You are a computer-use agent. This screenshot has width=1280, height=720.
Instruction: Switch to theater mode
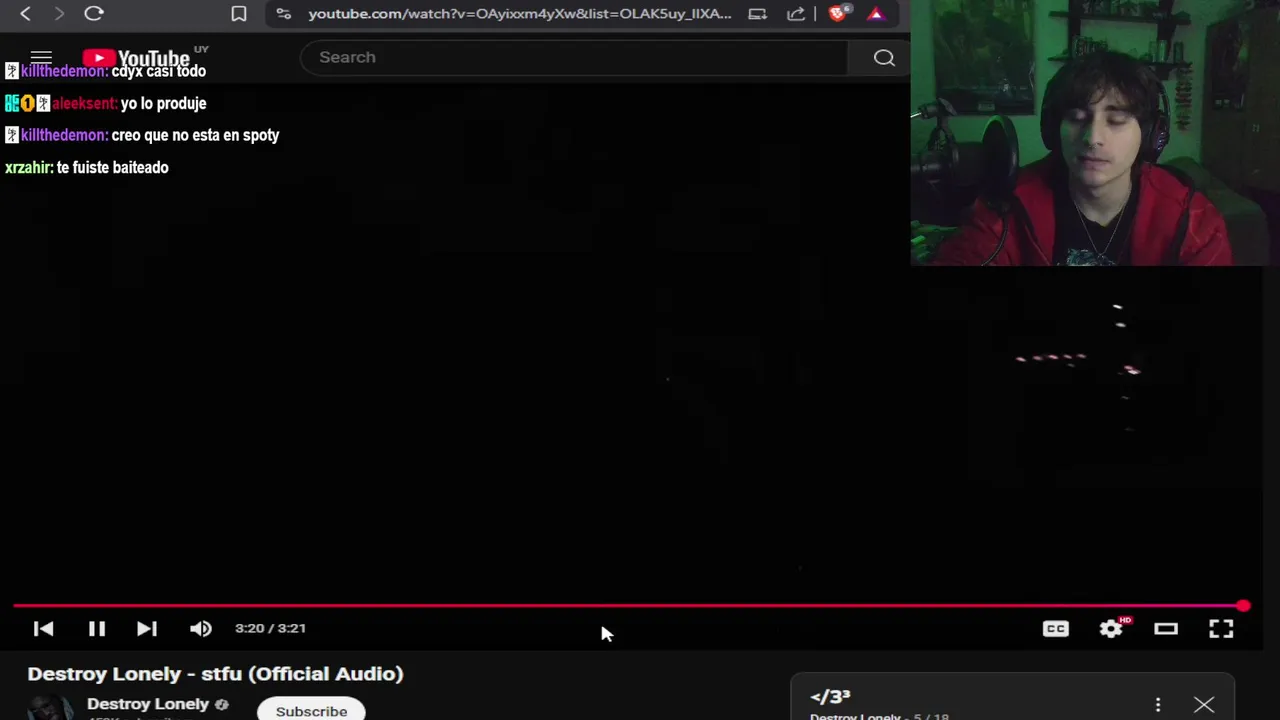(x=1166, y=628)
